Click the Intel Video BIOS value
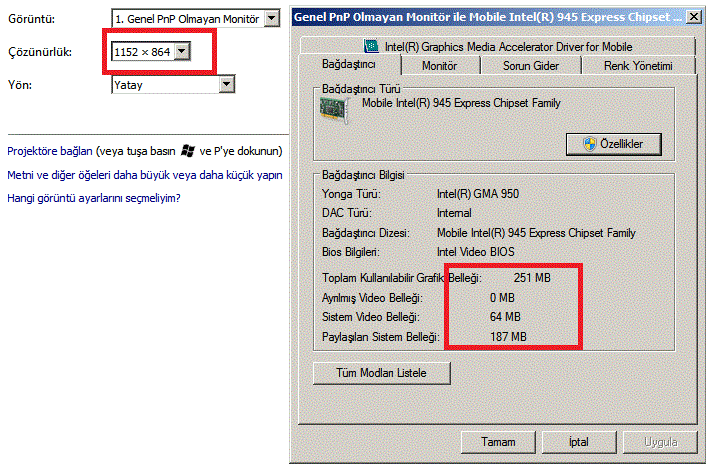Viewport: 706px width, 464px height. 475,252
